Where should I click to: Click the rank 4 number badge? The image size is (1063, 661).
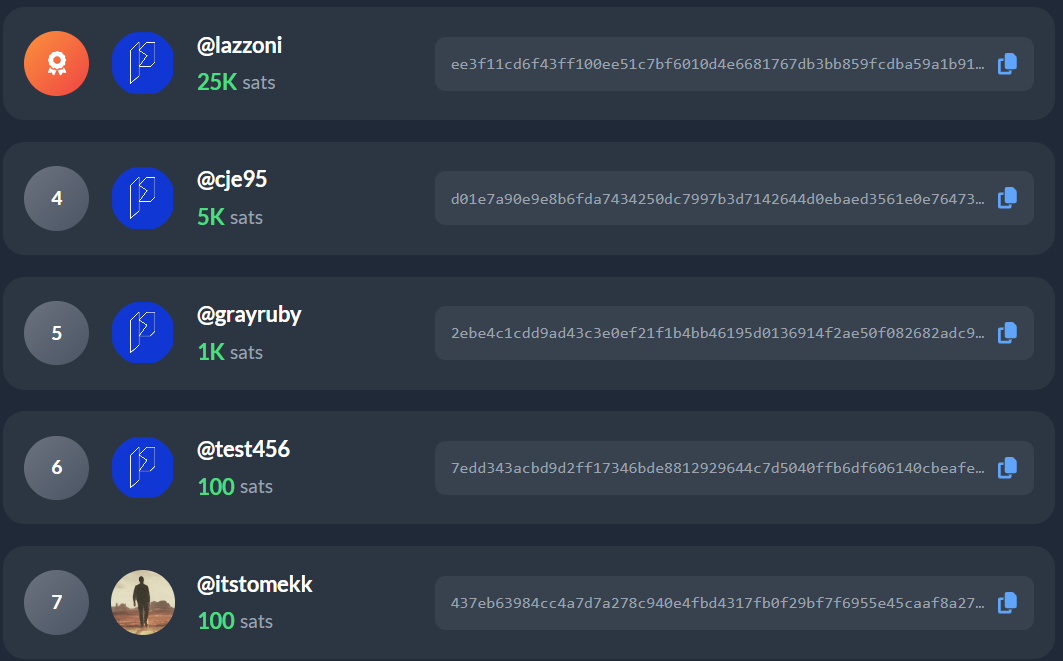(57, 198)
